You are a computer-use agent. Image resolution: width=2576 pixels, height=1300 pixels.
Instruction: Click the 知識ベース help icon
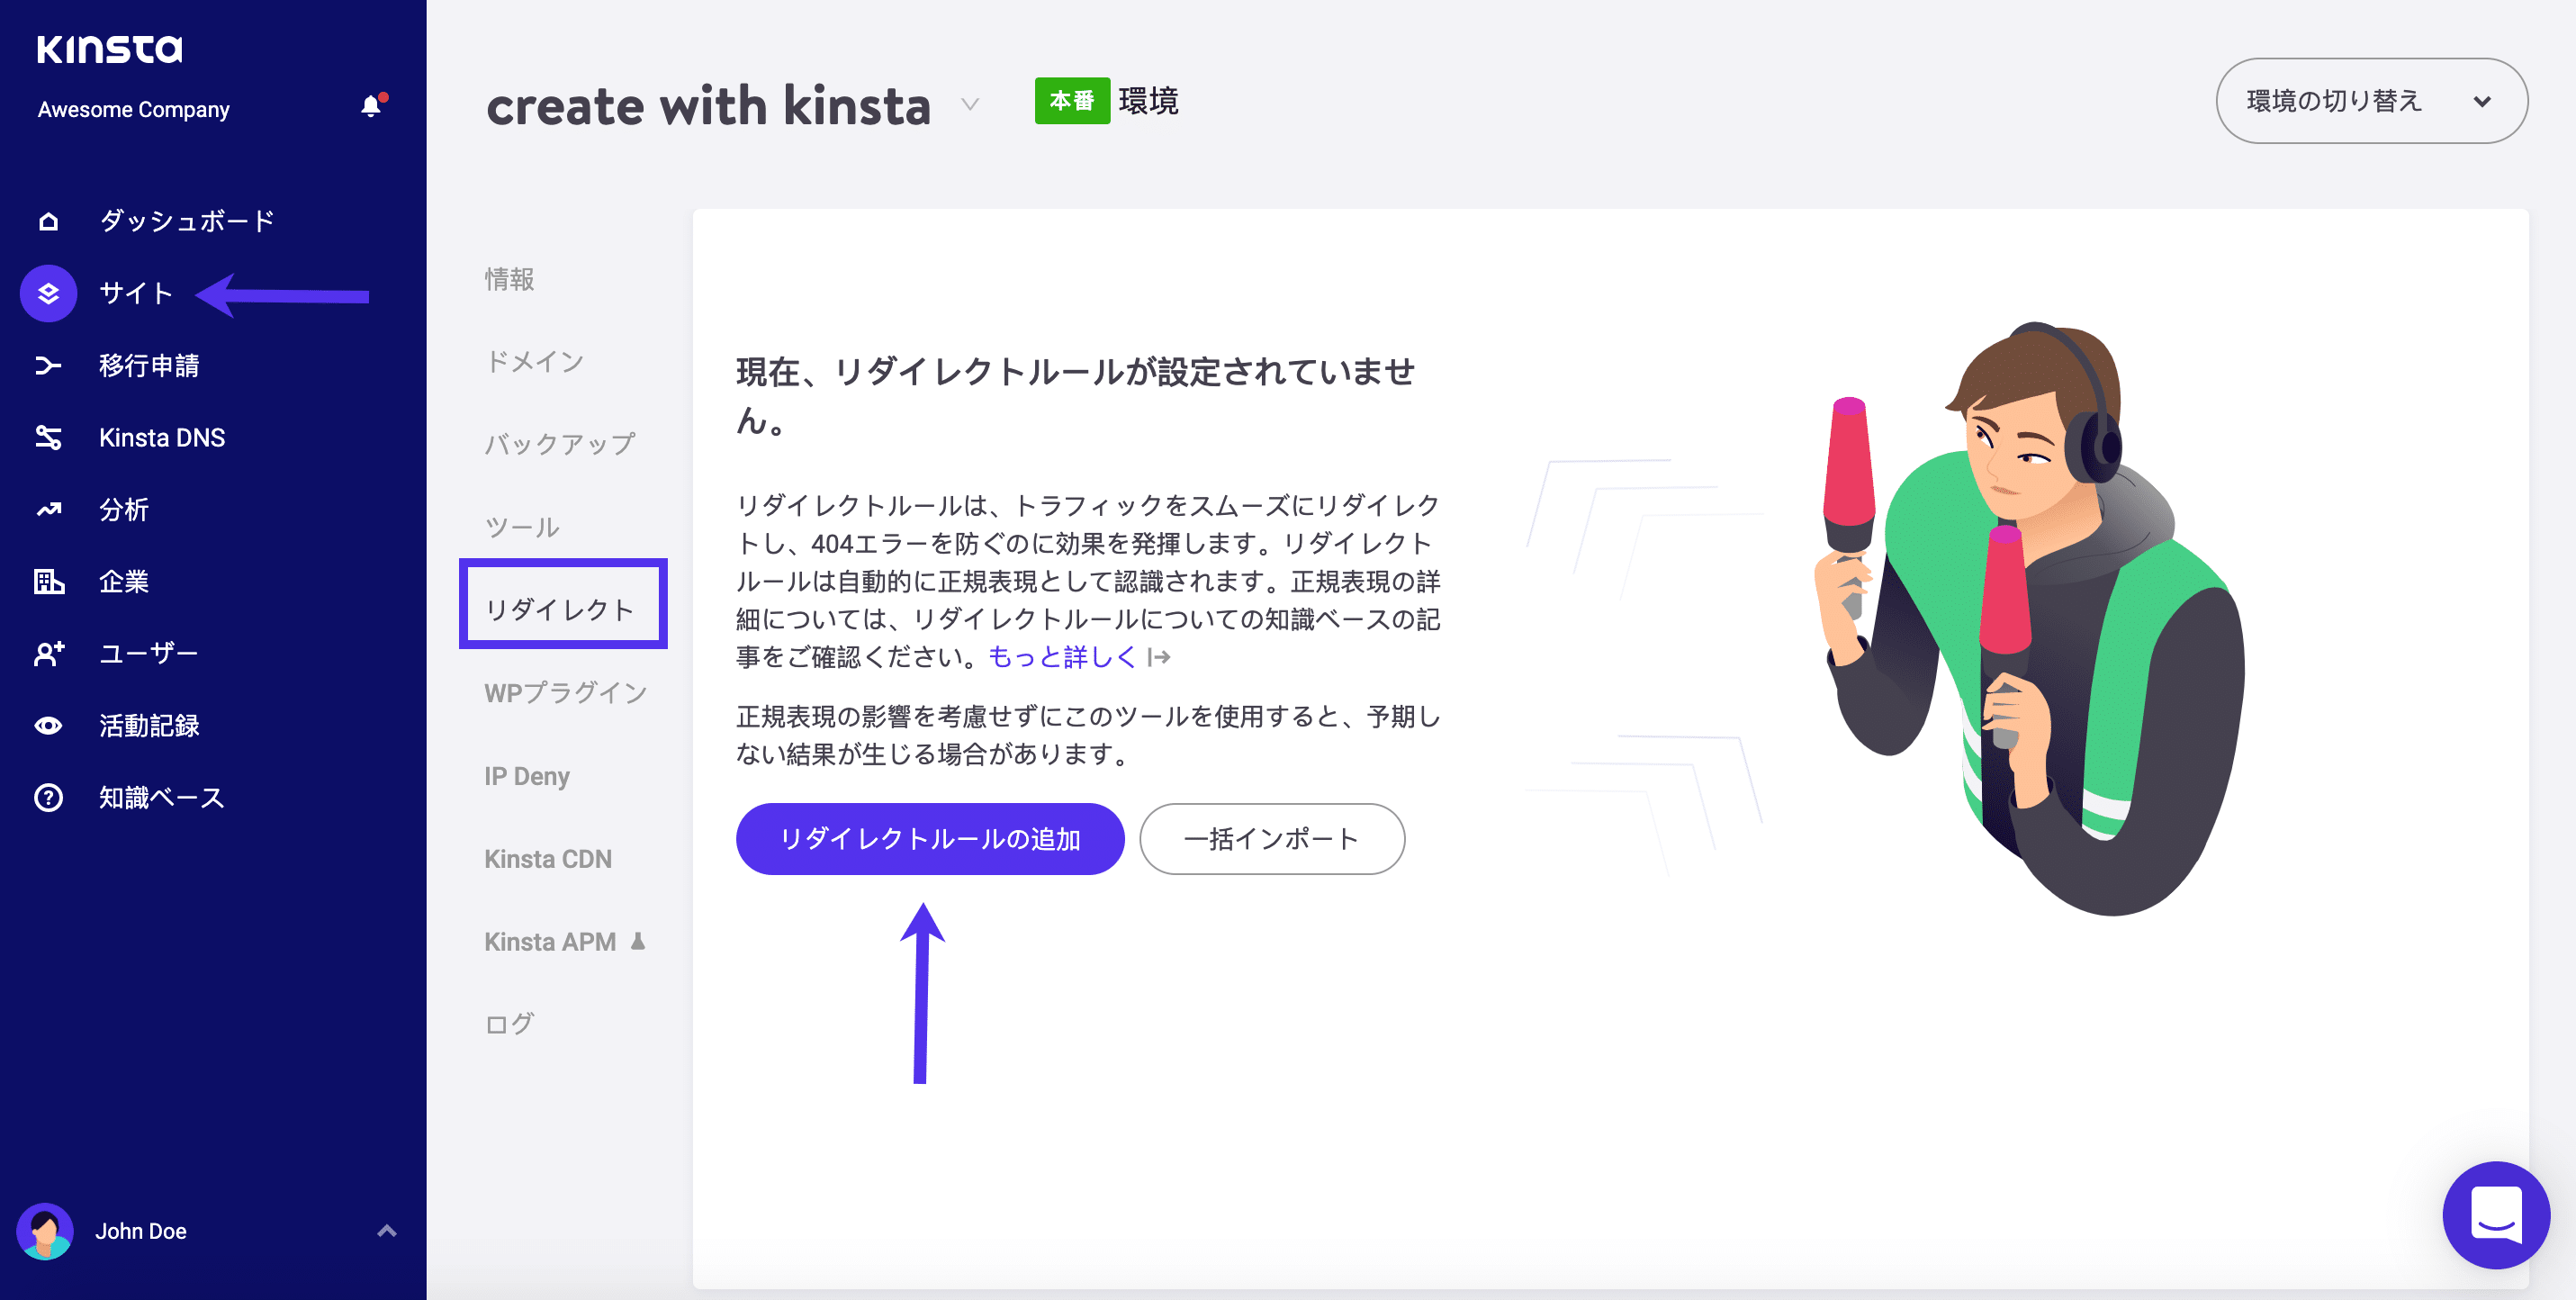[47, 797]
